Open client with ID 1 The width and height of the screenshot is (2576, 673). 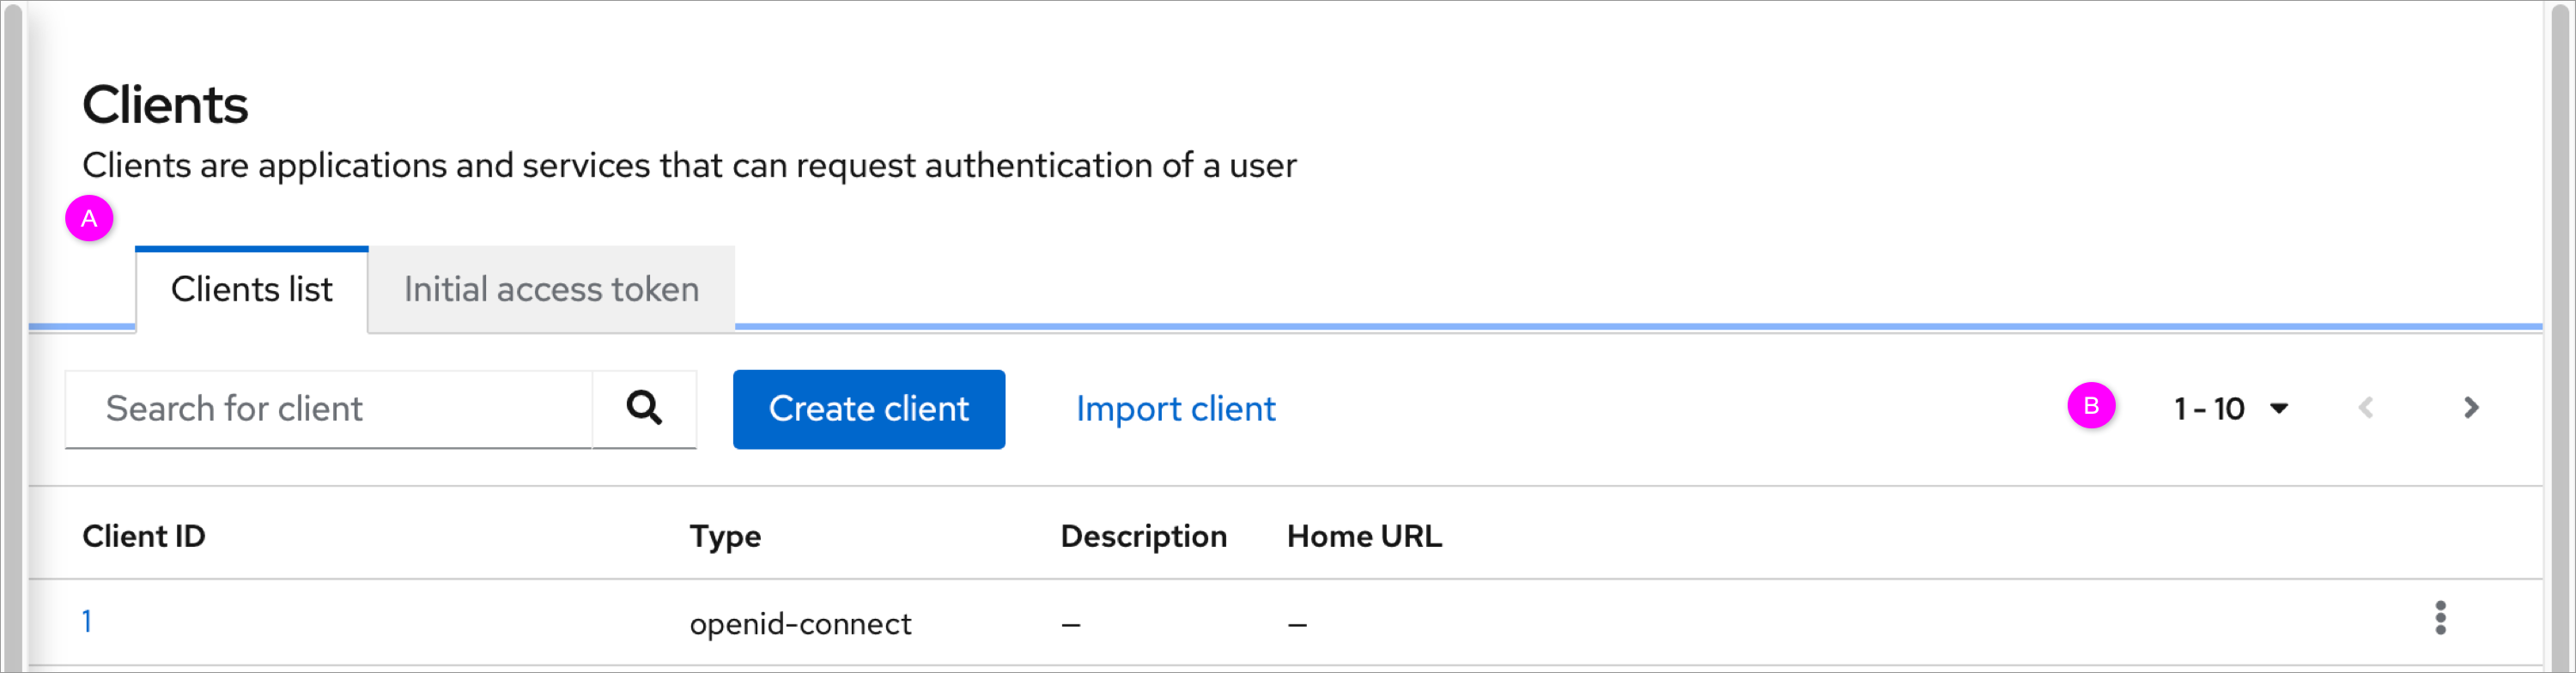87,622
